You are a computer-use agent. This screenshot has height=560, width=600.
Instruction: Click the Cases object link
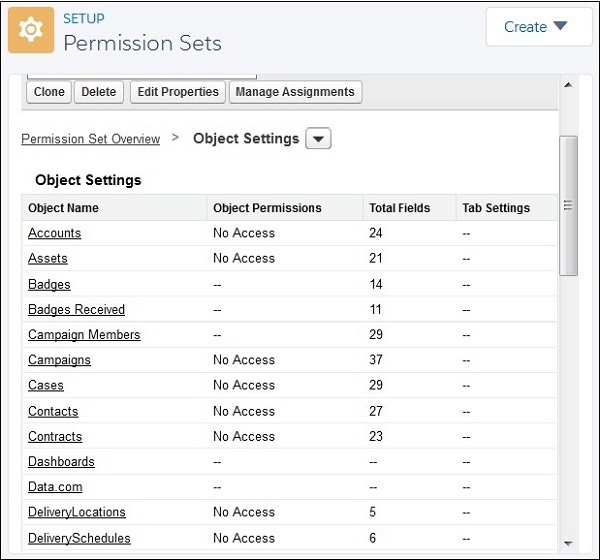[46, 385]
